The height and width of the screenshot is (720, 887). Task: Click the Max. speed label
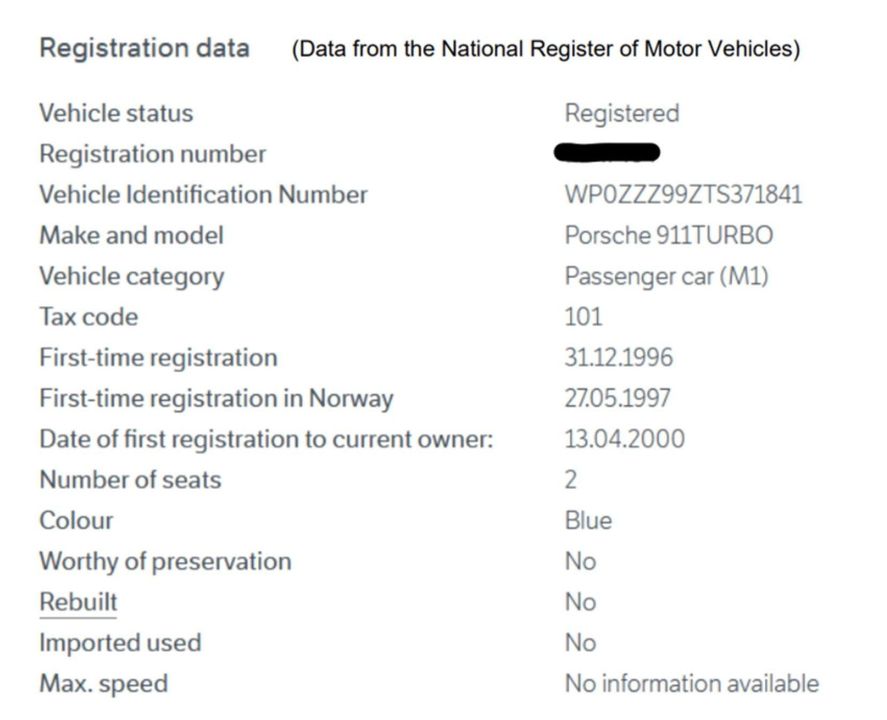point(103,684)
